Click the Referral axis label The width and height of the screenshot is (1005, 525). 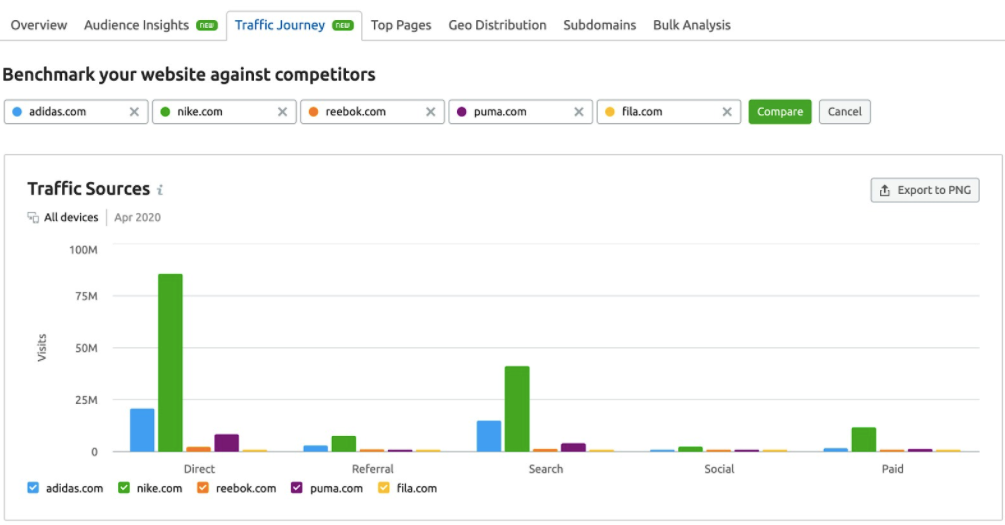click(372, 469)
